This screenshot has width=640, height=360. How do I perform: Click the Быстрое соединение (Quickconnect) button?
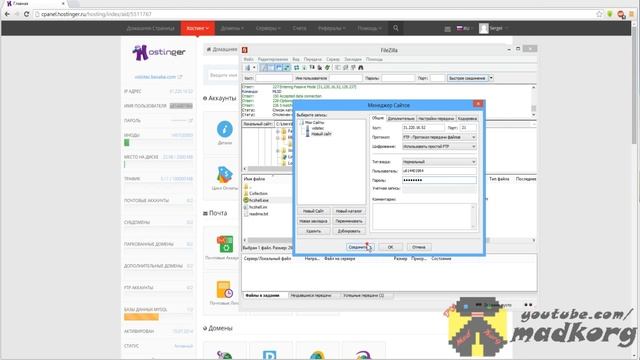[x=467, y=78]
